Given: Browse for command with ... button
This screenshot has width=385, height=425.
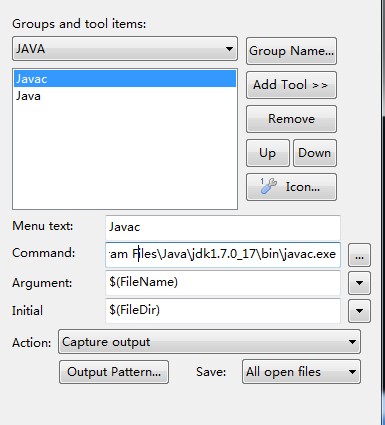Looking at the screenshot, I should (359, 255).
